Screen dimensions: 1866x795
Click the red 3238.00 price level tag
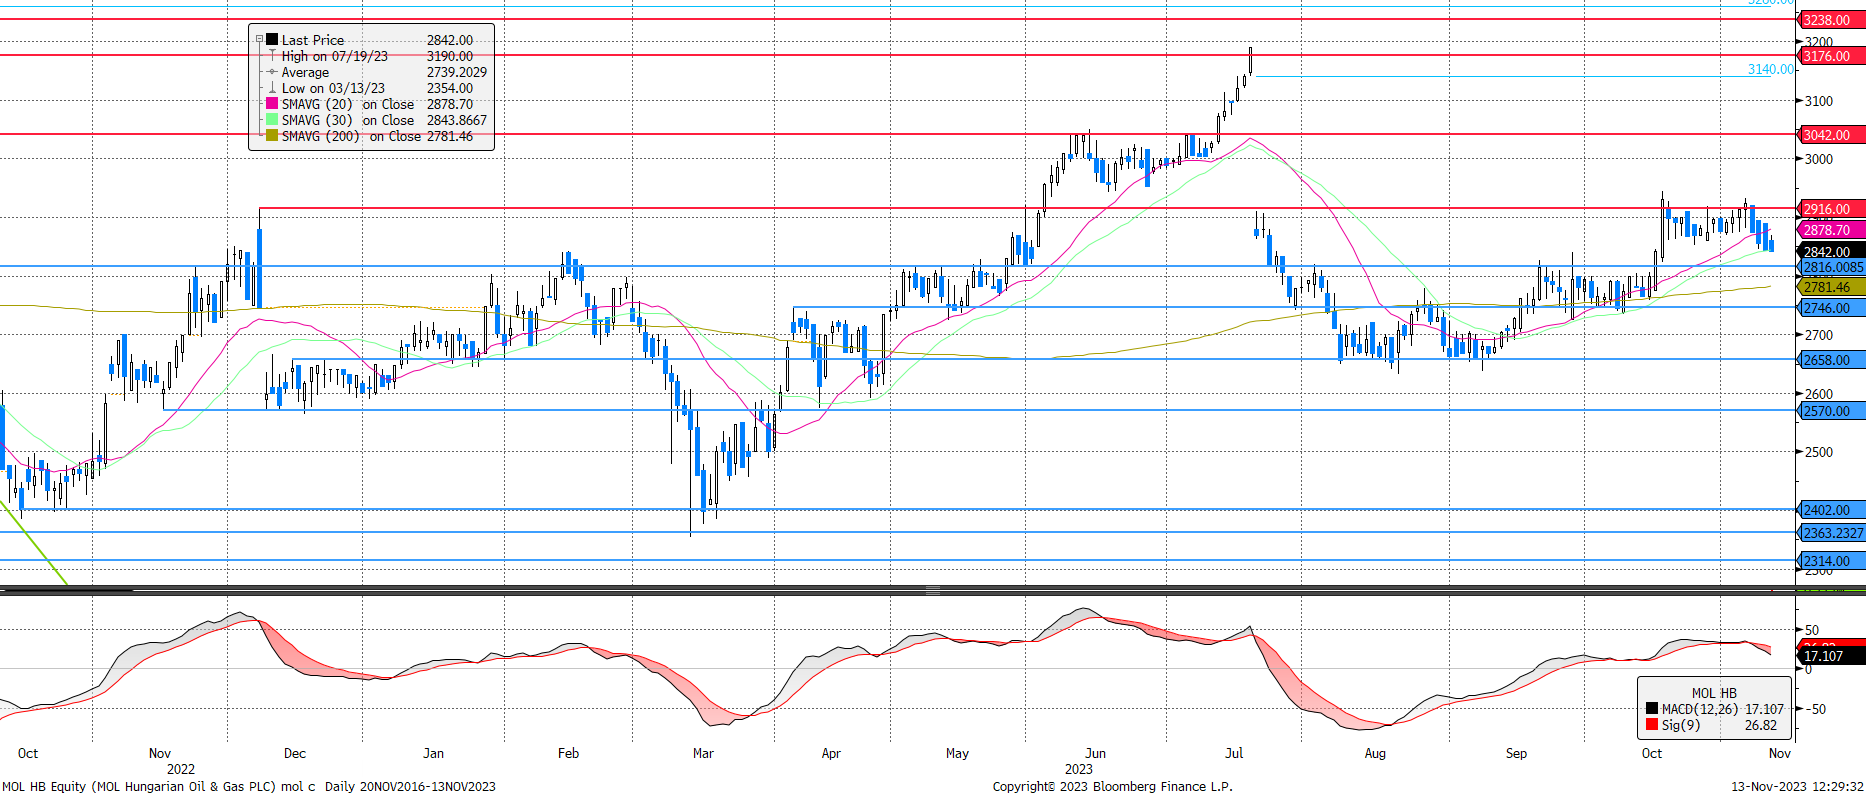pos(1831,20)
